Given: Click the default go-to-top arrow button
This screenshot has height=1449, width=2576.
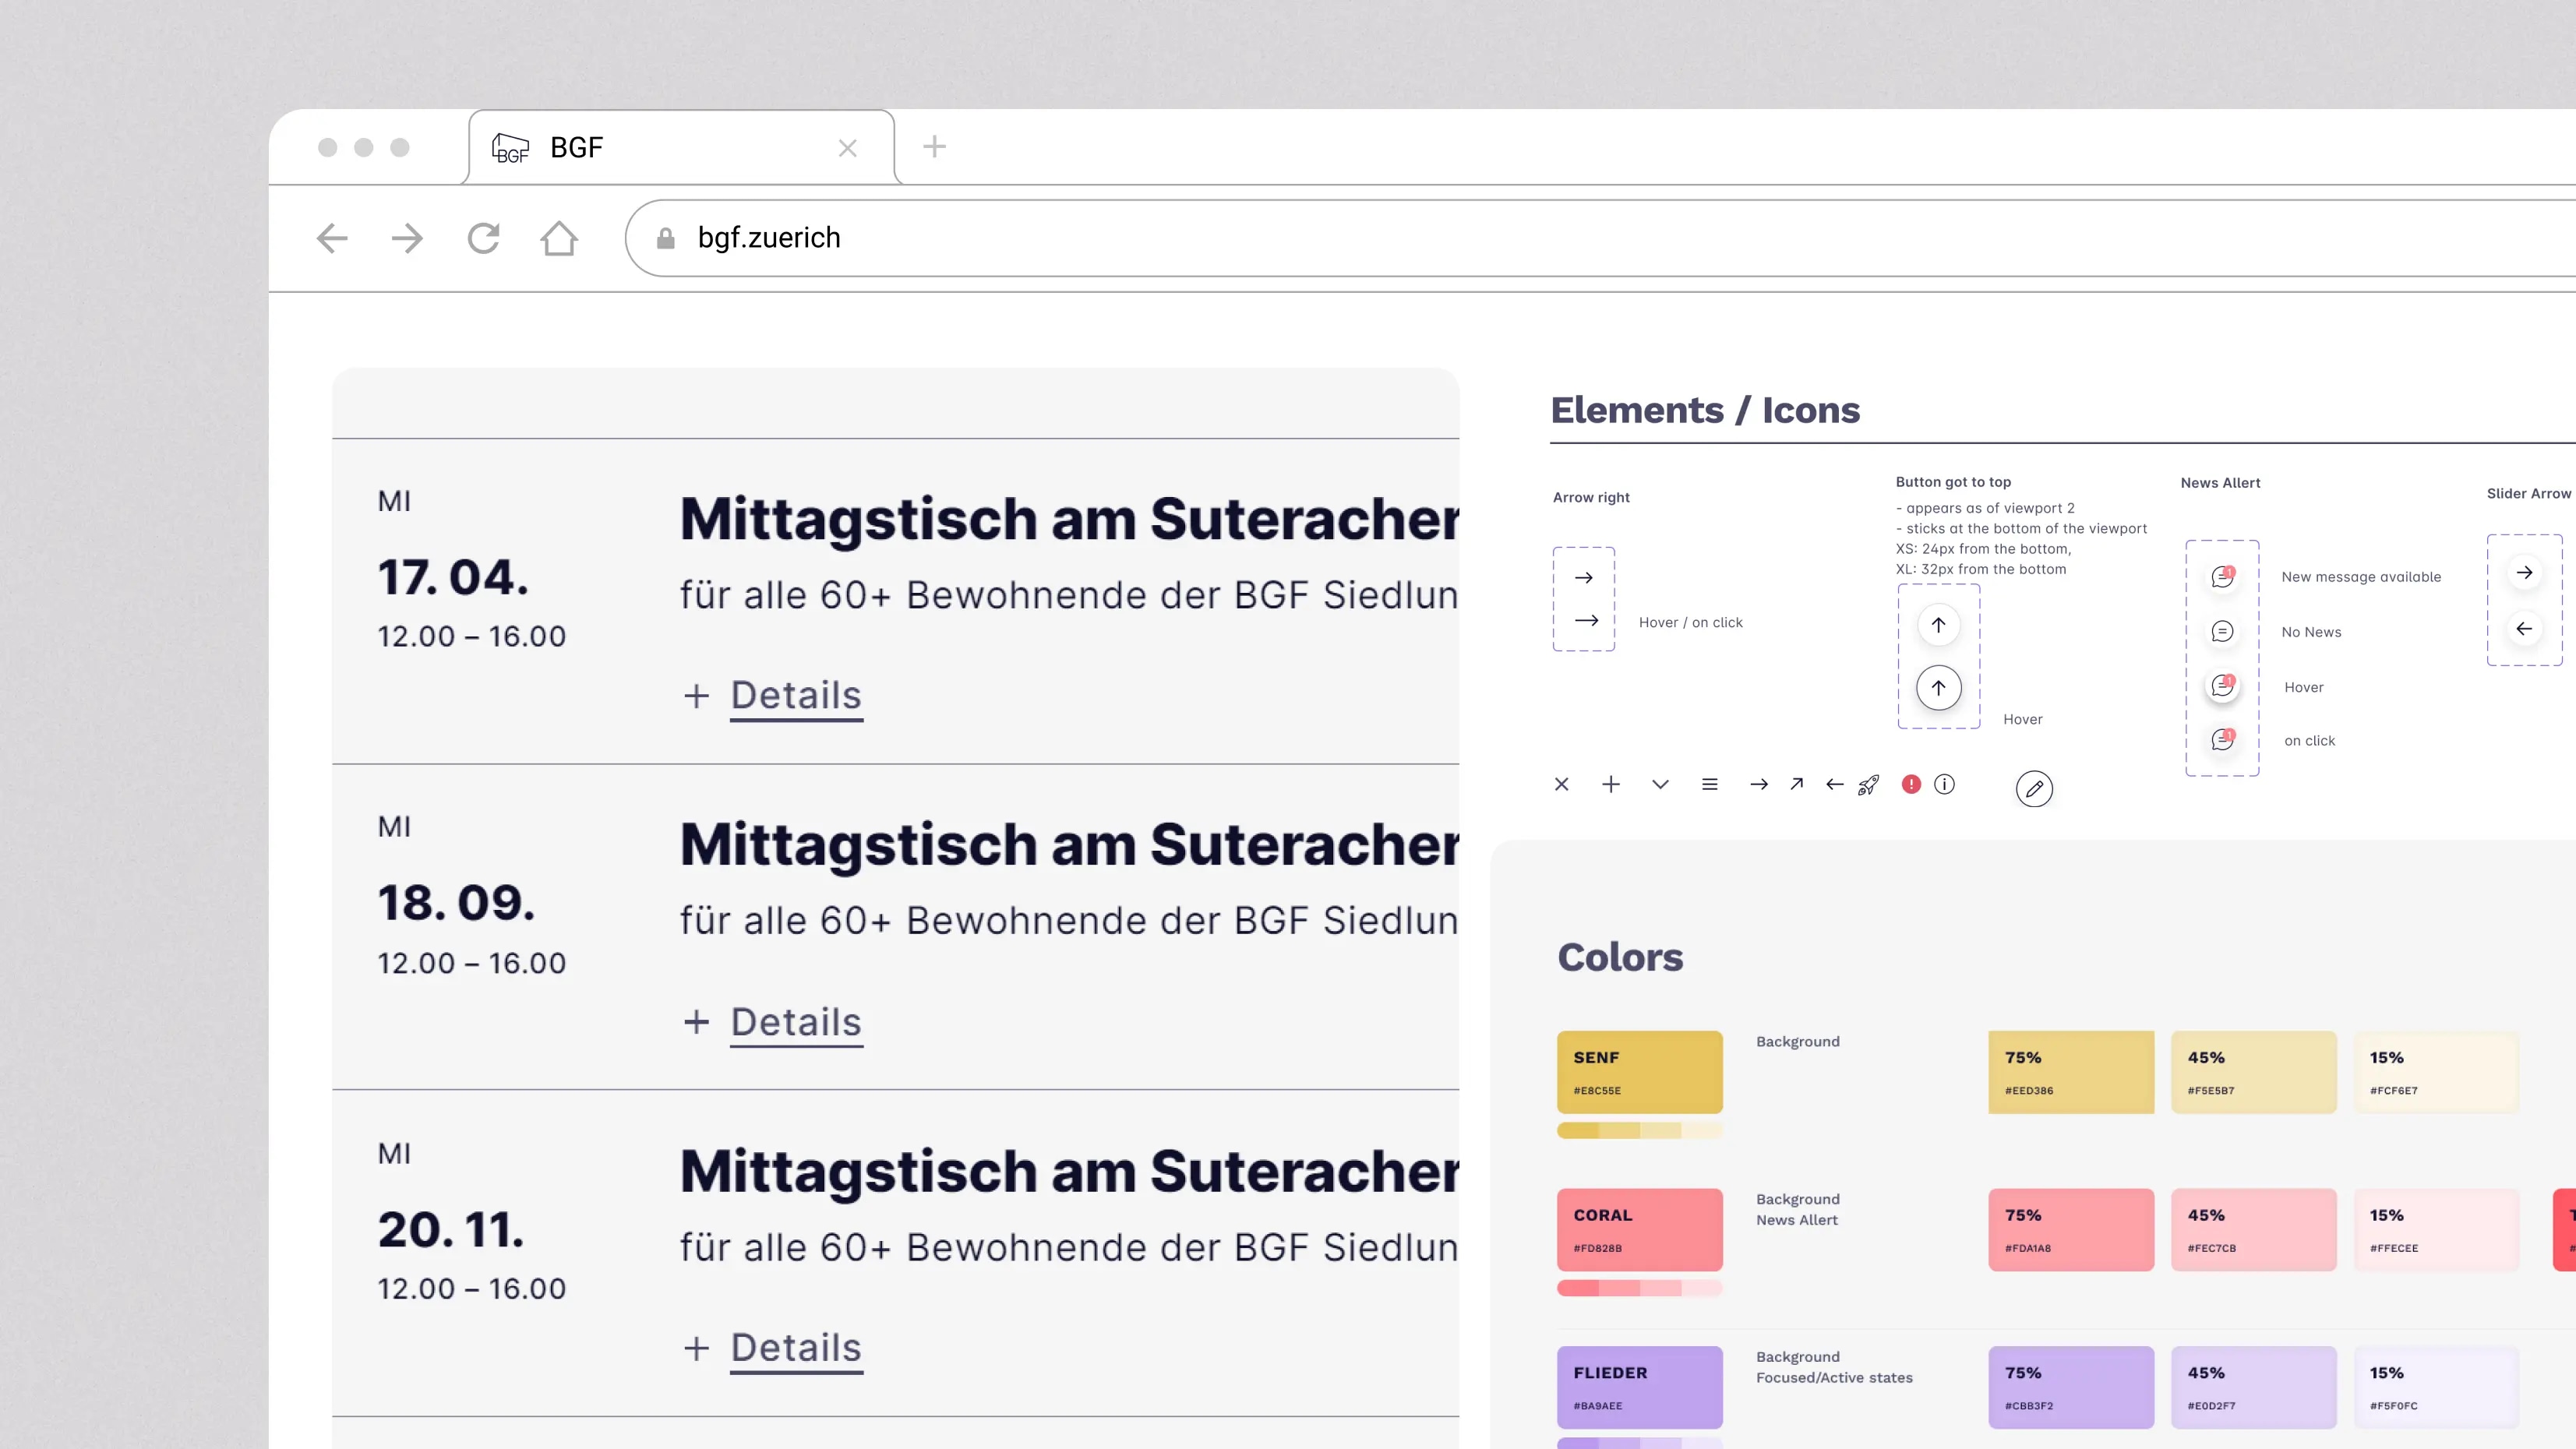Looking at the screenshot, I should tap(1938, 625).
